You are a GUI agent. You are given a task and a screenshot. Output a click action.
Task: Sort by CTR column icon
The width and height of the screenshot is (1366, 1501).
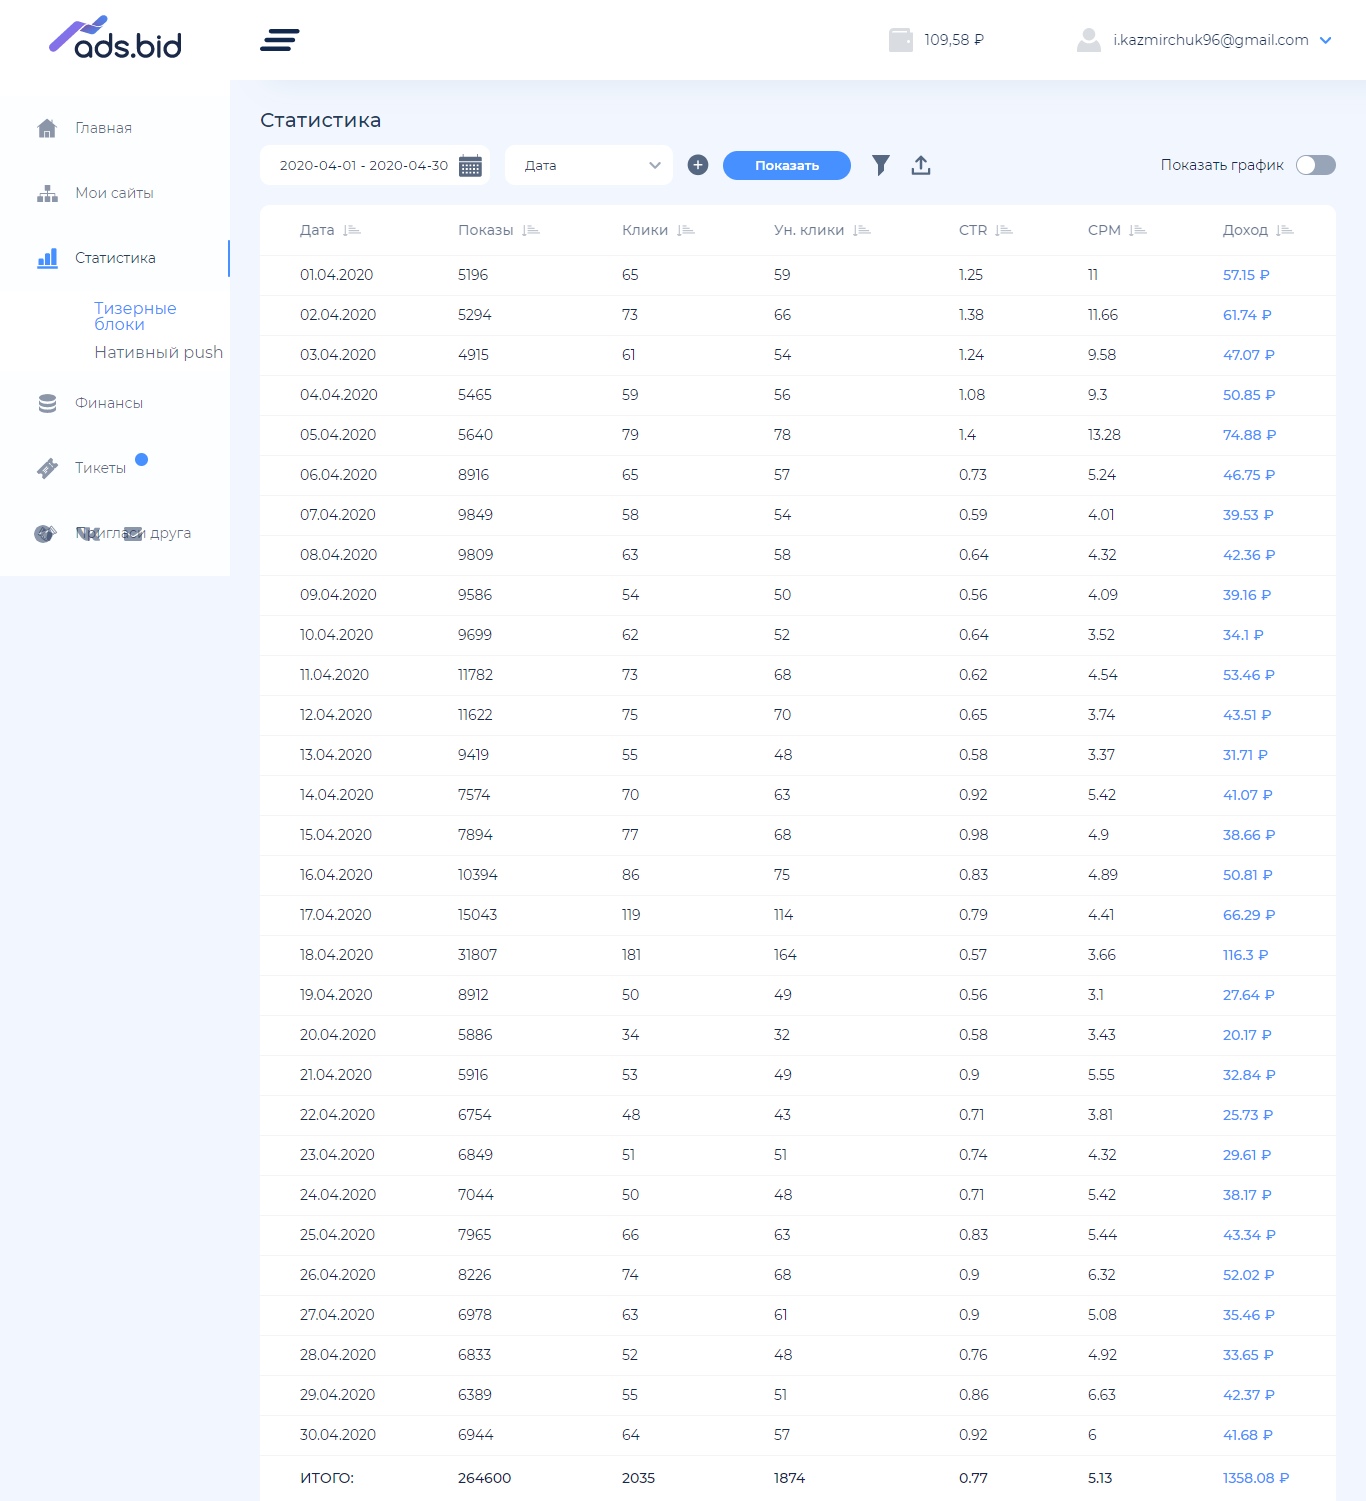(x=1004, y=231)
